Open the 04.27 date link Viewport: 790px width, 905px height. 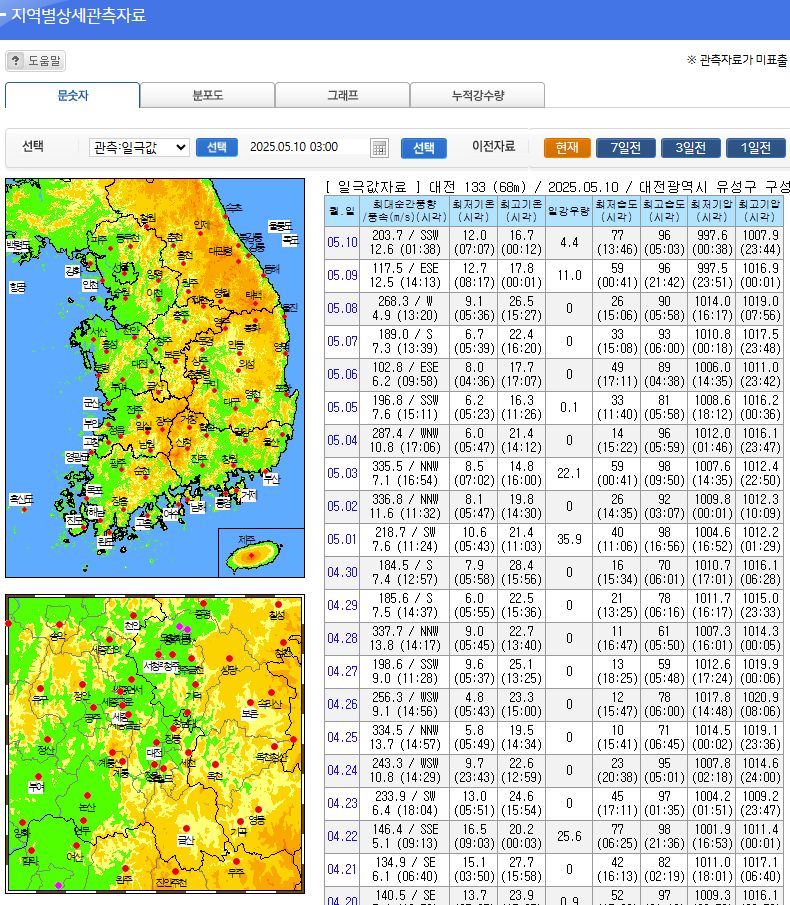(342, 671)
